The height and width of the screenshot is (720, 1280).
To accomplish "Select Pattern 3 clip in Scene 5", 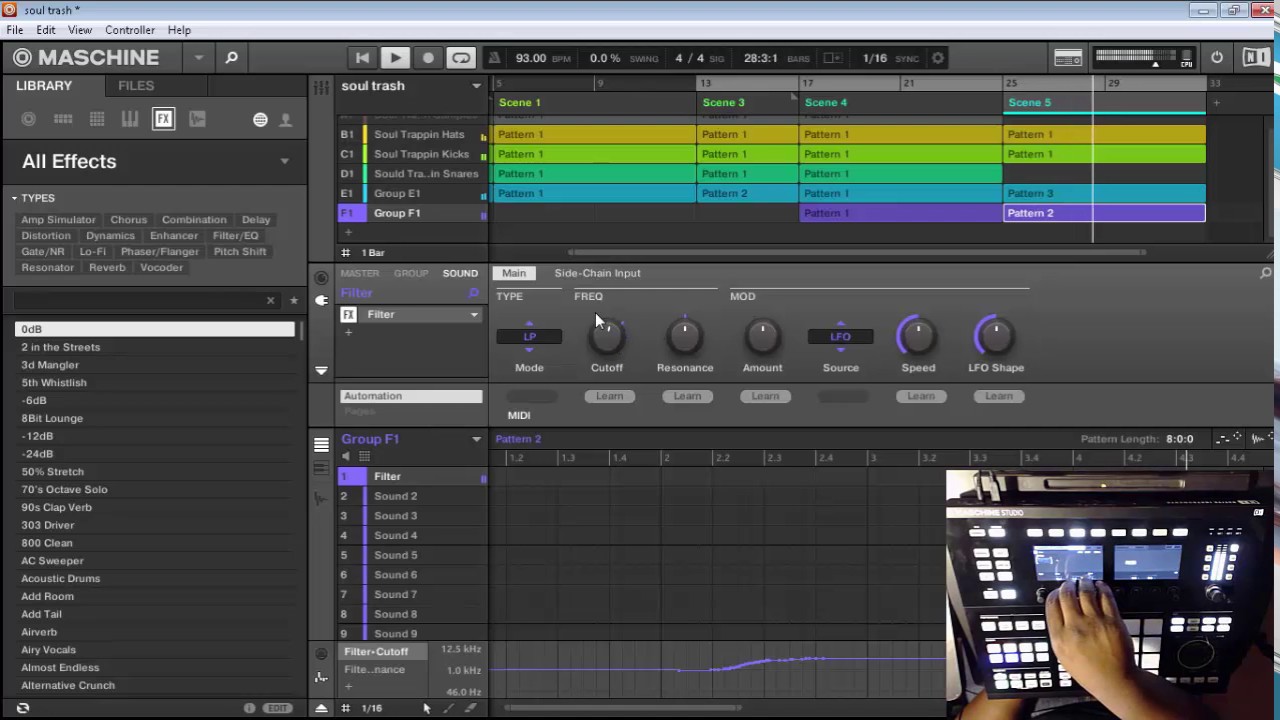I will click(x=1104, y=193).
